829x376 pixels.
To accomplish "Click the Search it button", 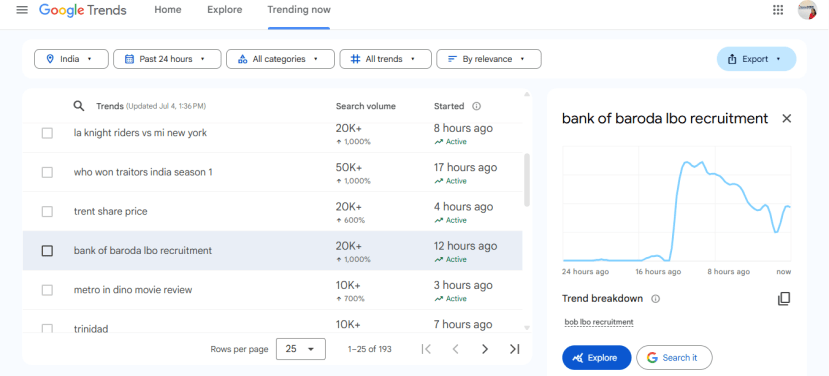I will pyautogui.click(x=674, y=358).
